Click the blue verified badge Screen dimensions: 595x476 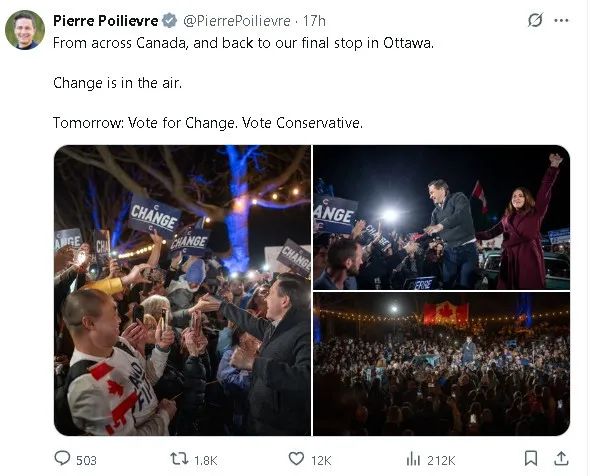coord(170,20)
